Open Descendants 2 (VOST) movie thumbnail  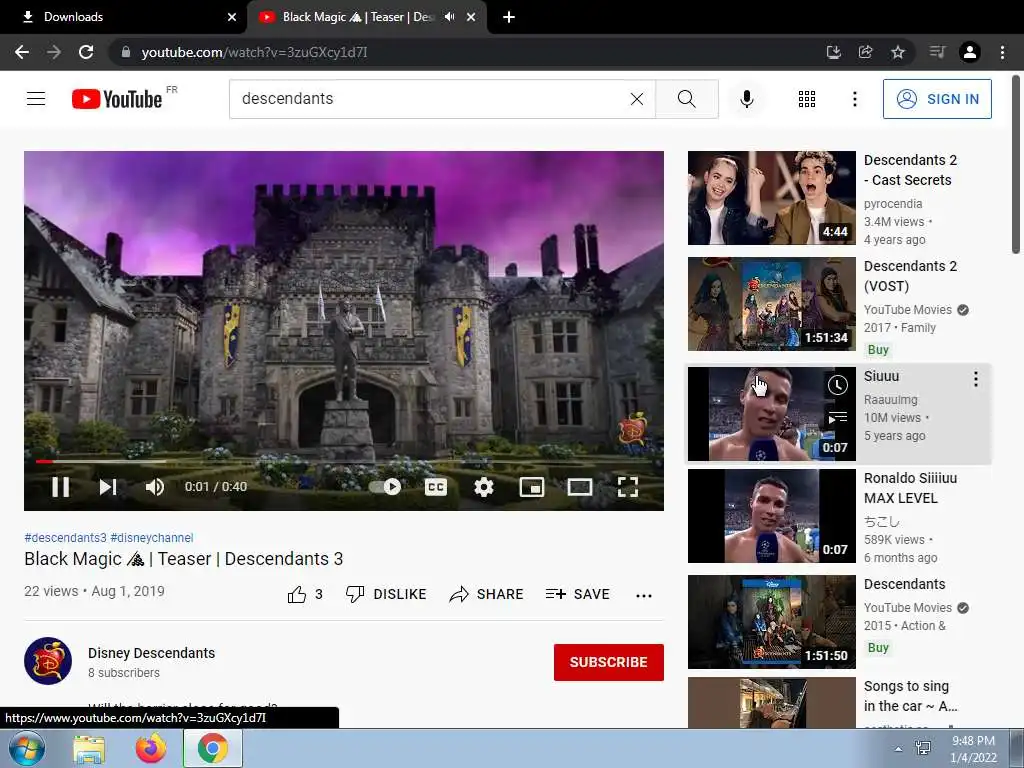(x=771, y=304)
